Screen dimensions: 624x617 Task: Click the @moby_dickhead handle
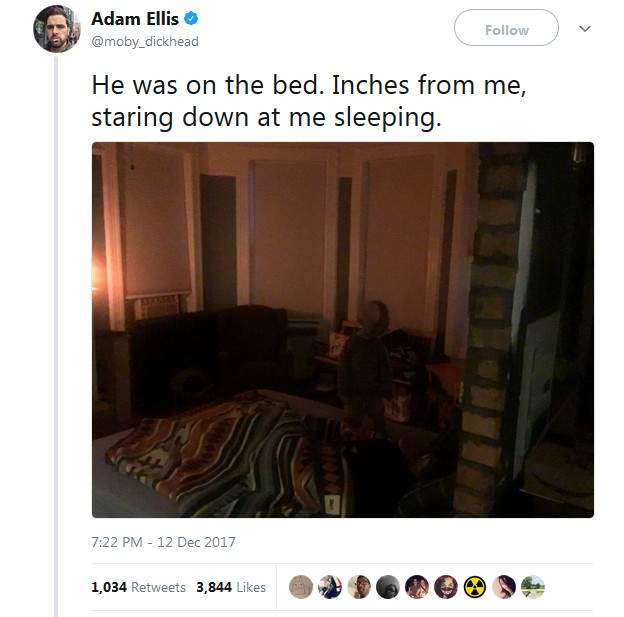coord(145,41)
